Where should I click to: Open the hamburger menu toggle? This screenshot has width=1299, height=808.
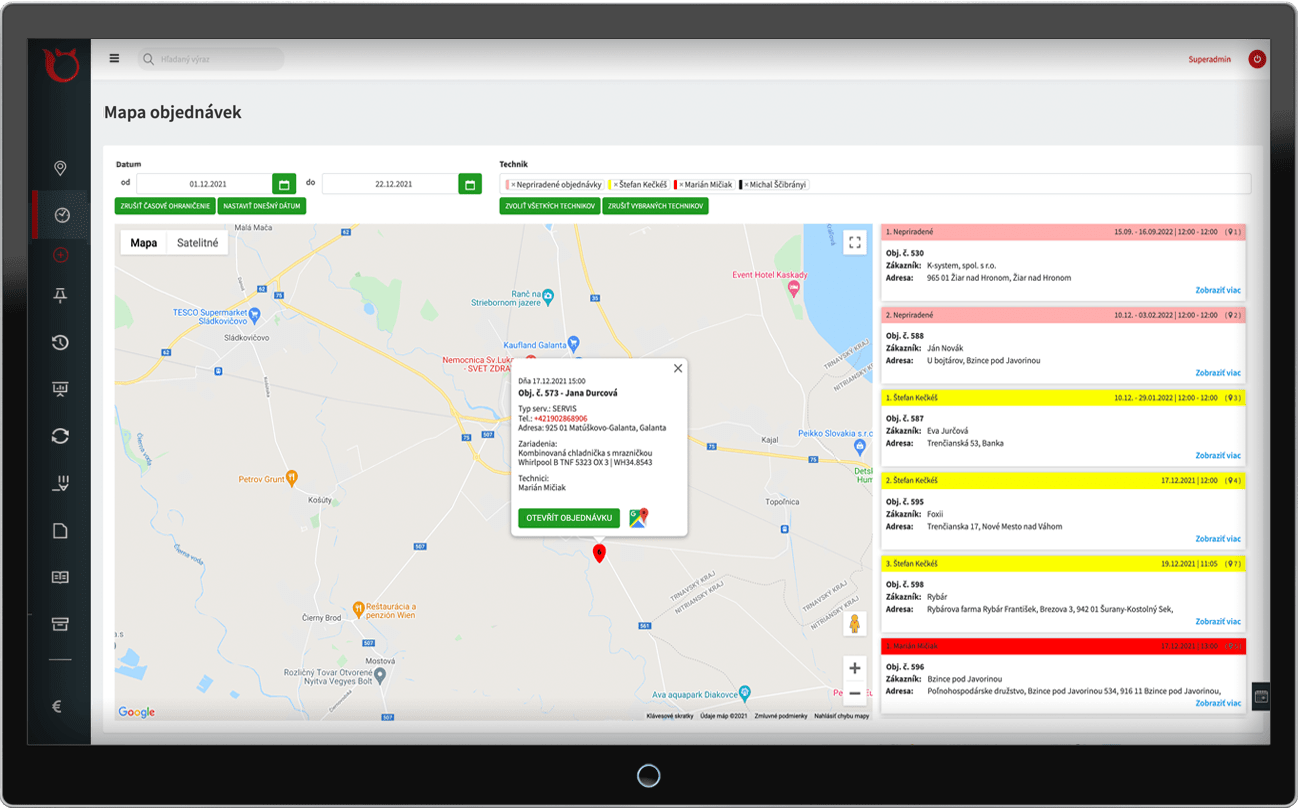click(114, 59)
